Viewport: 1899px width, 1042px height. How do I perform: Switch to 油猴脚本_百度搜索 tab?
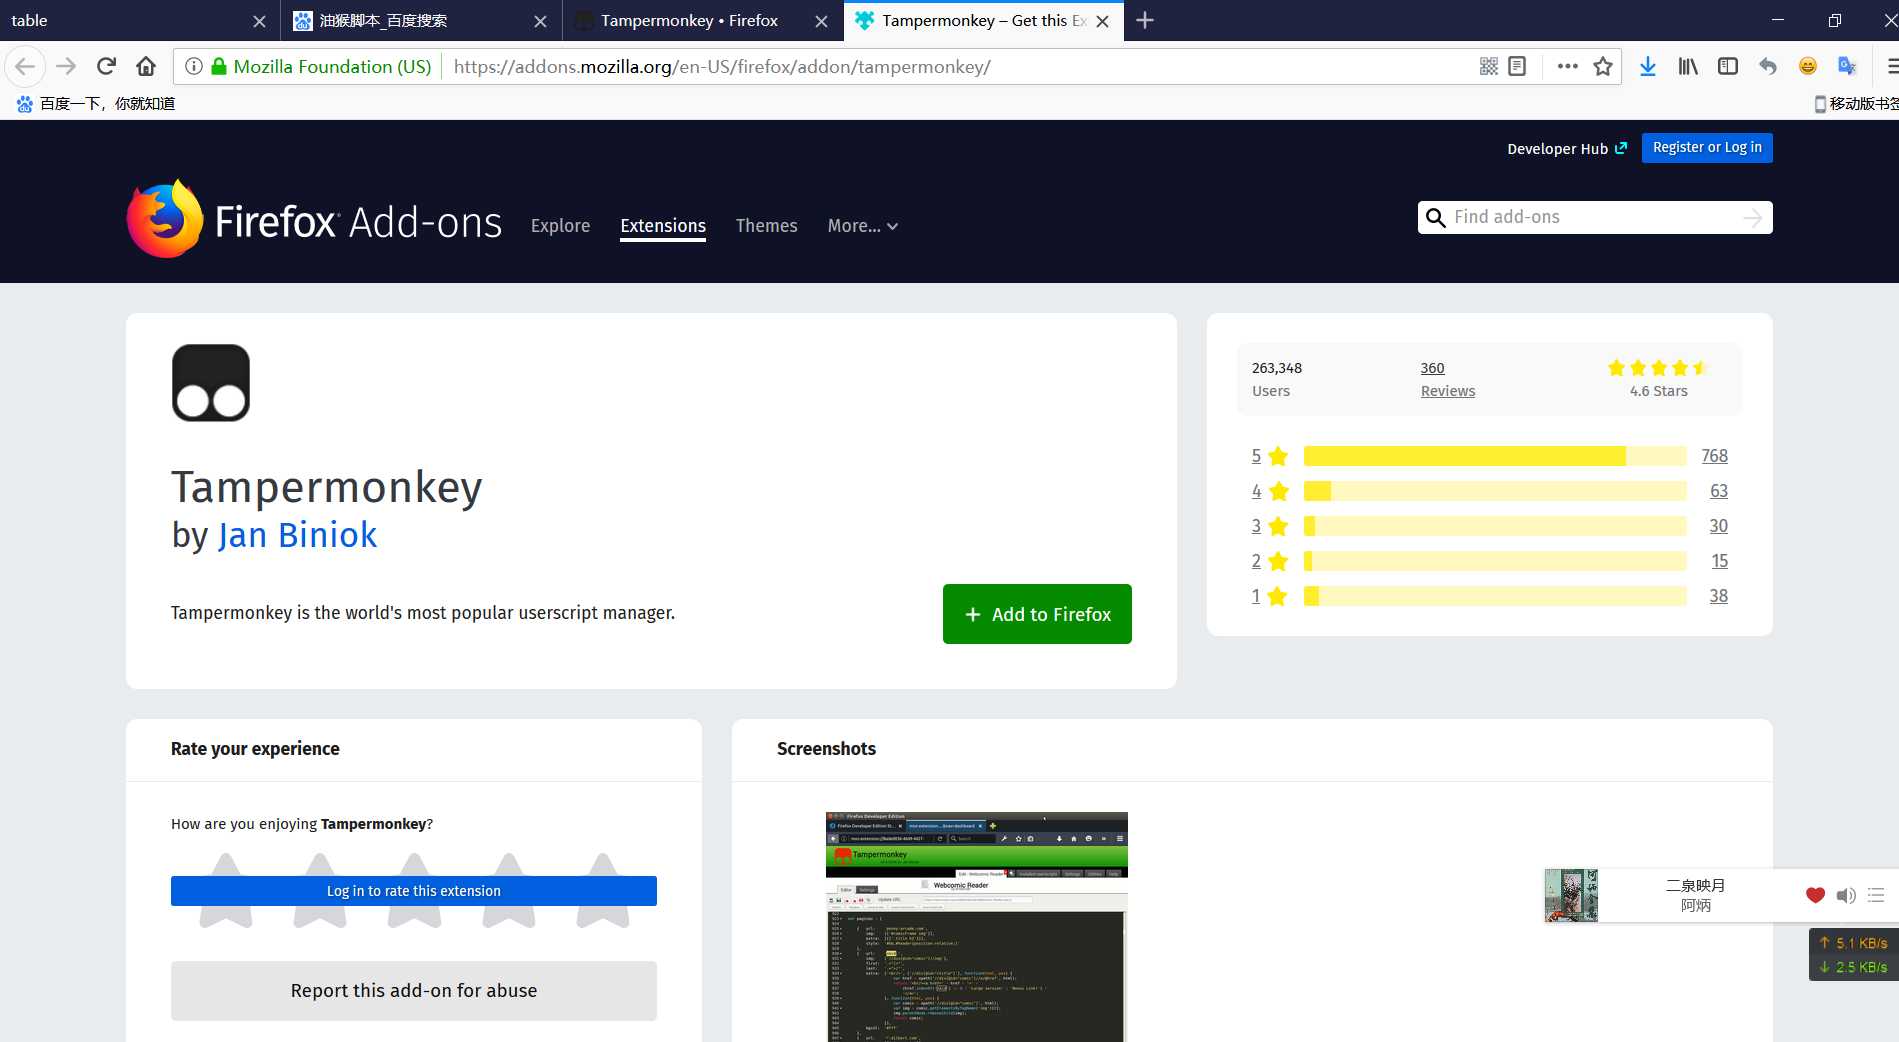pos(420,20)
